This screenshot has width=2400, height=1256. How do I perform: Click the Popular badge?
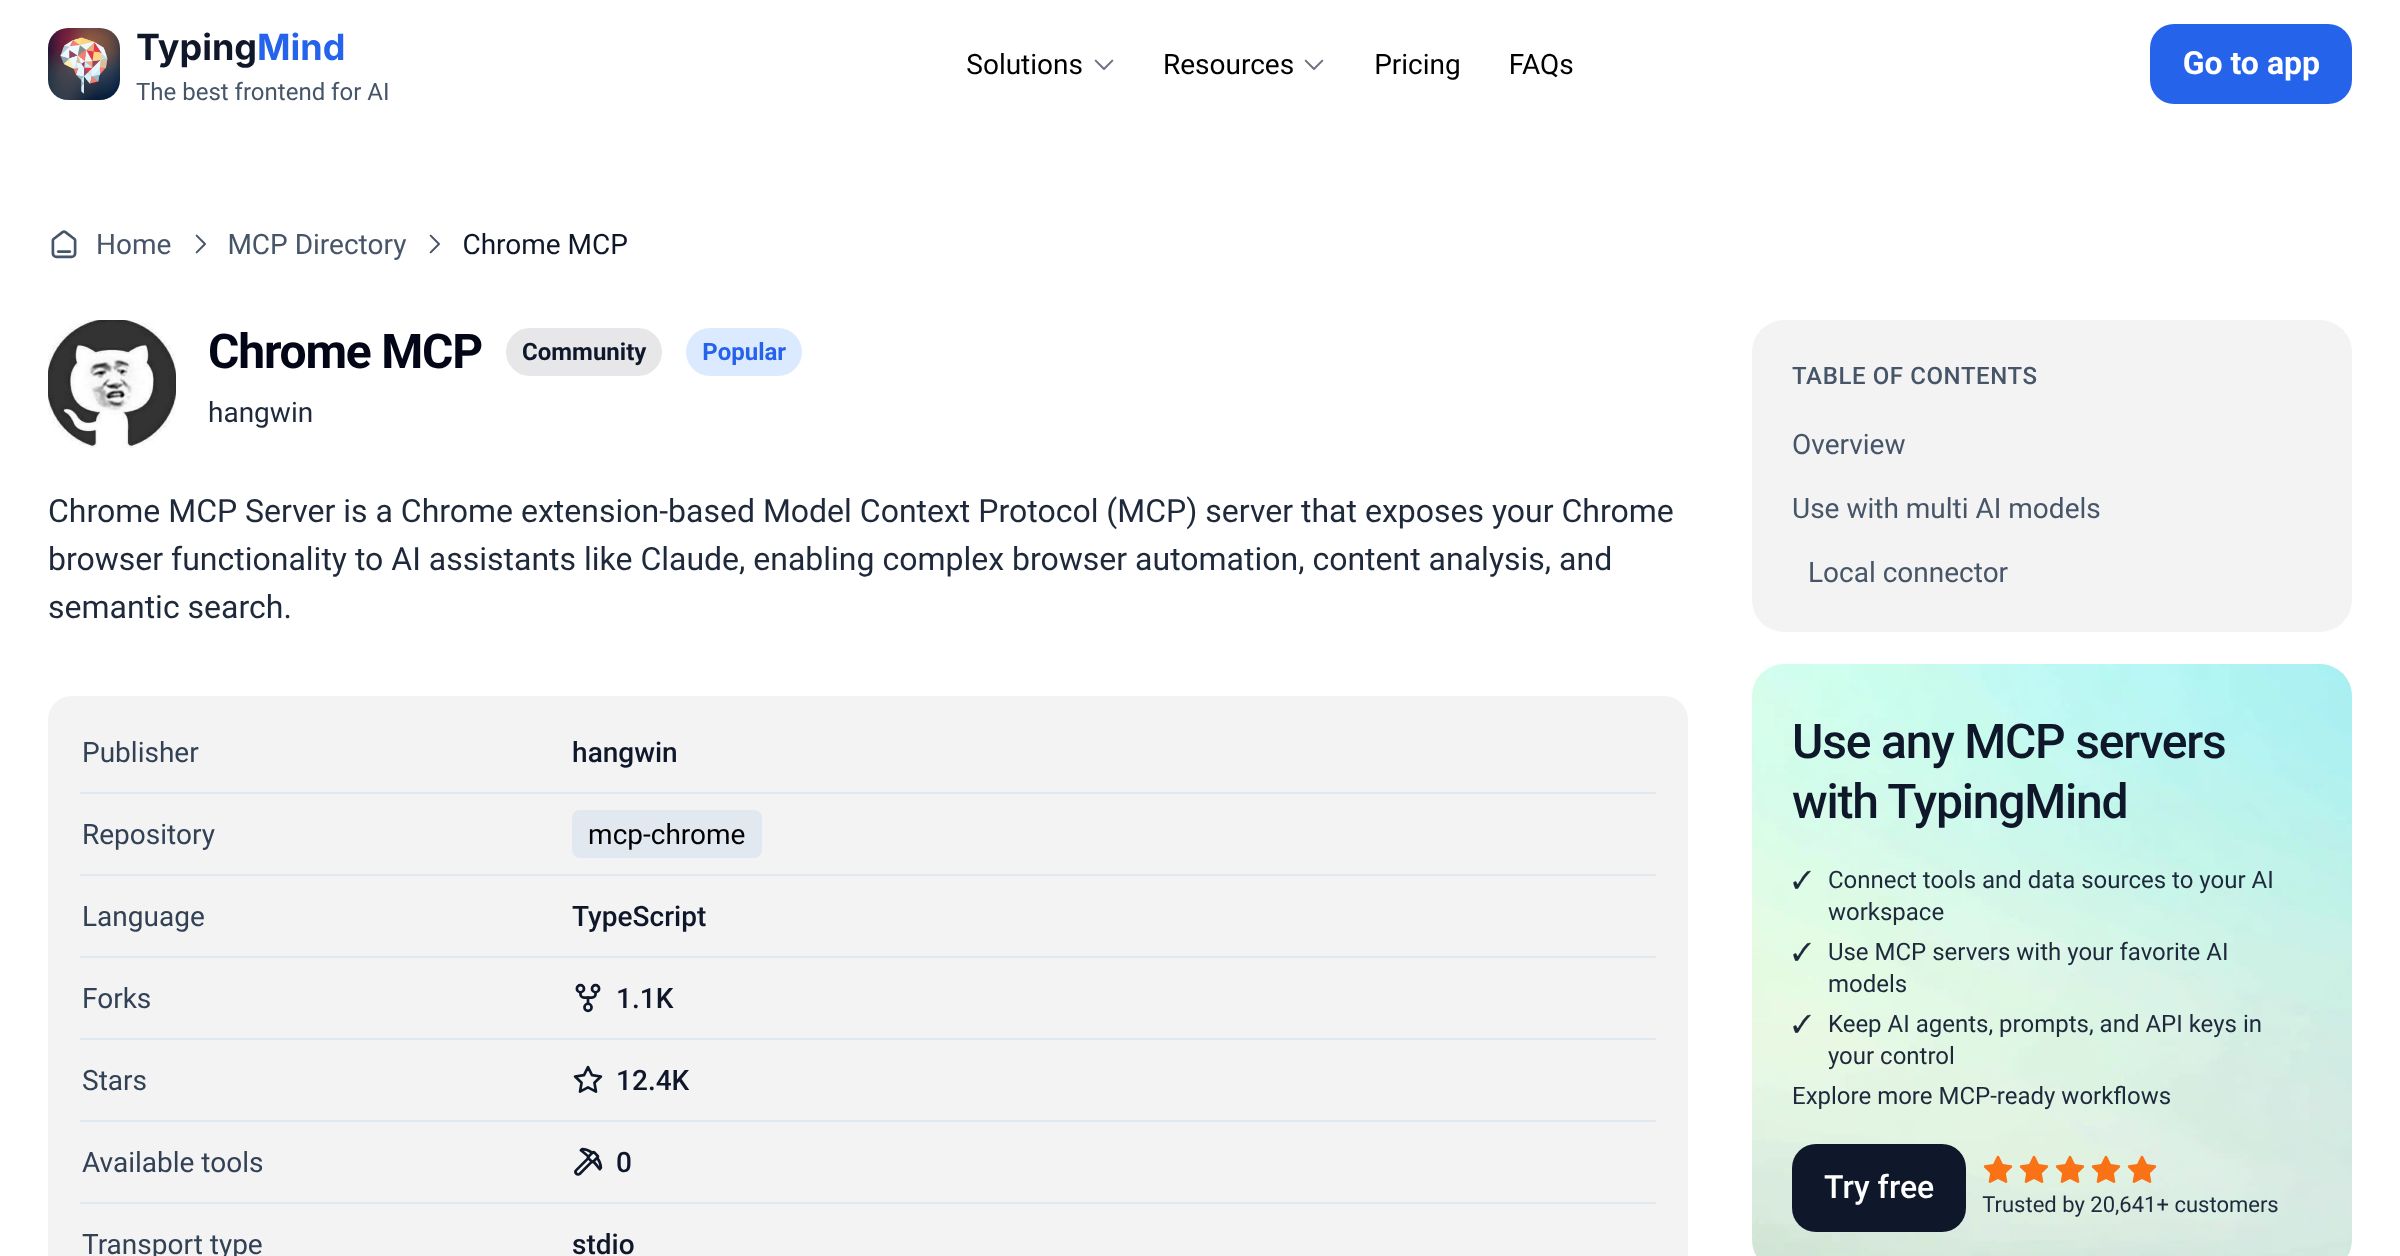(744, 352)
